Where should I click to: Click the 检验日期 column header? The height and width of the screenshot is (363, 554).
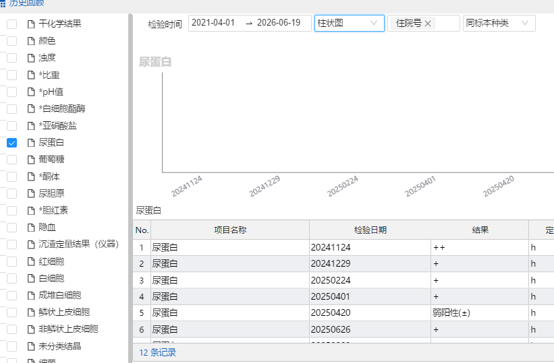[370, 230]
